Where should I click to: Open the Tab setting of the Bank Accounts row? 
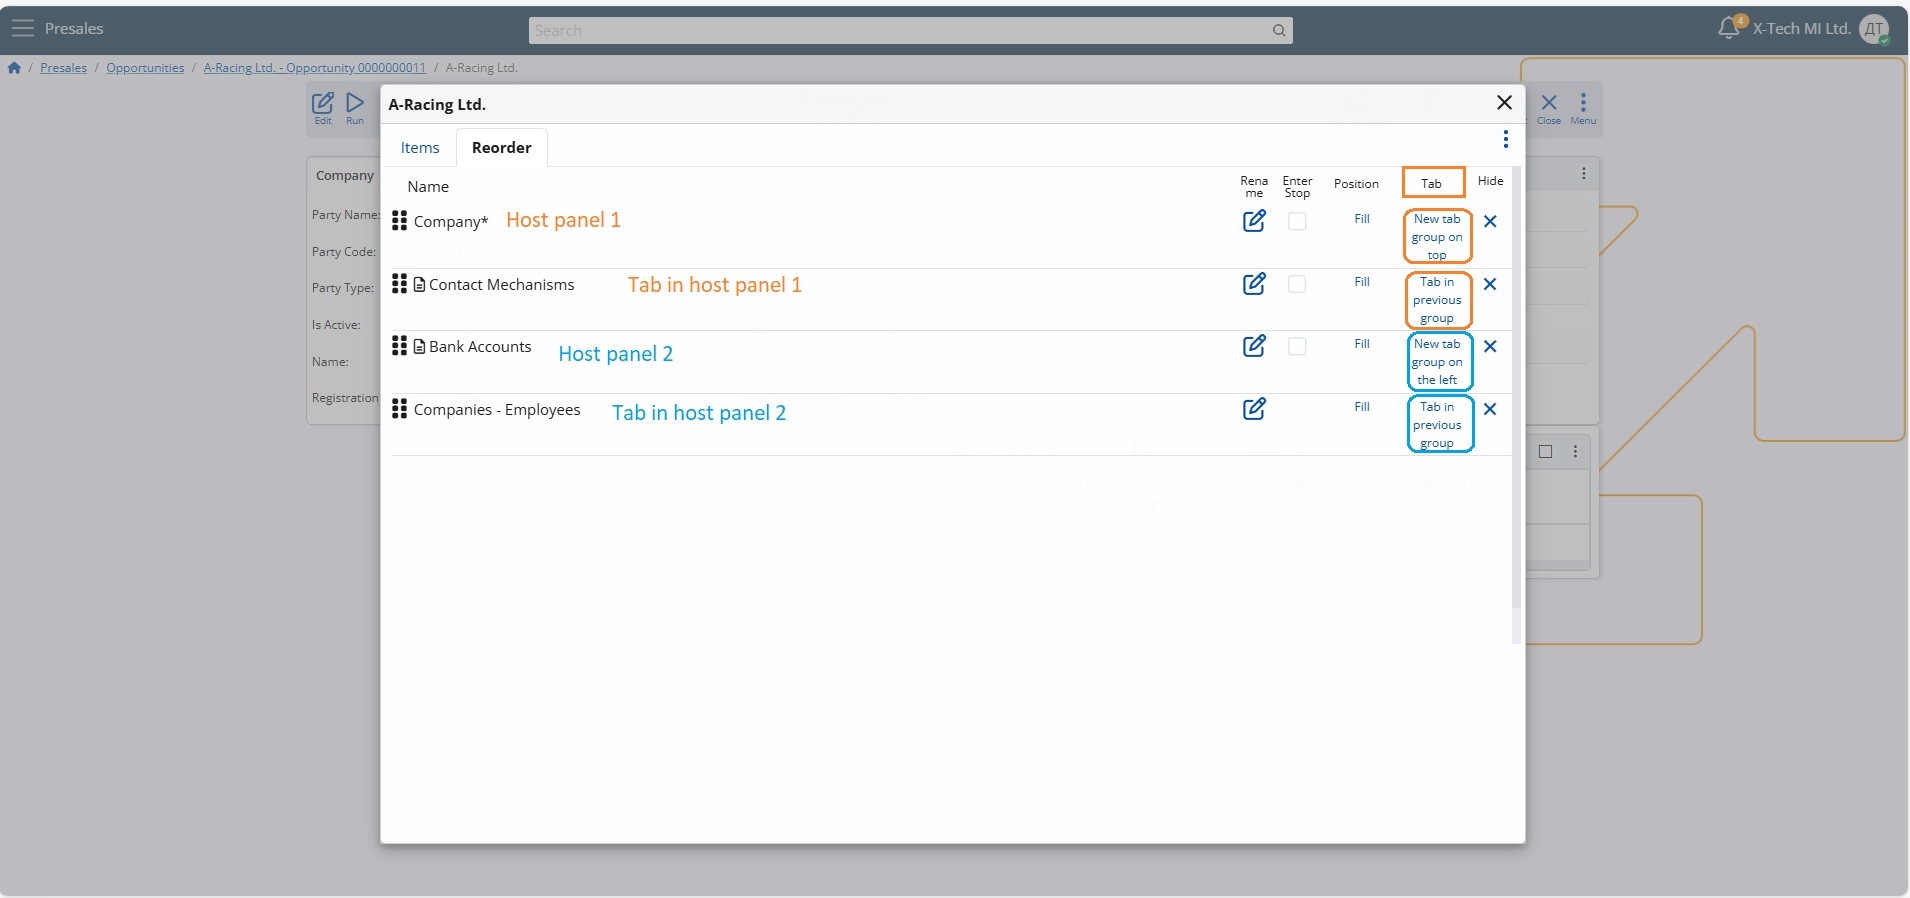[1437, 362]
